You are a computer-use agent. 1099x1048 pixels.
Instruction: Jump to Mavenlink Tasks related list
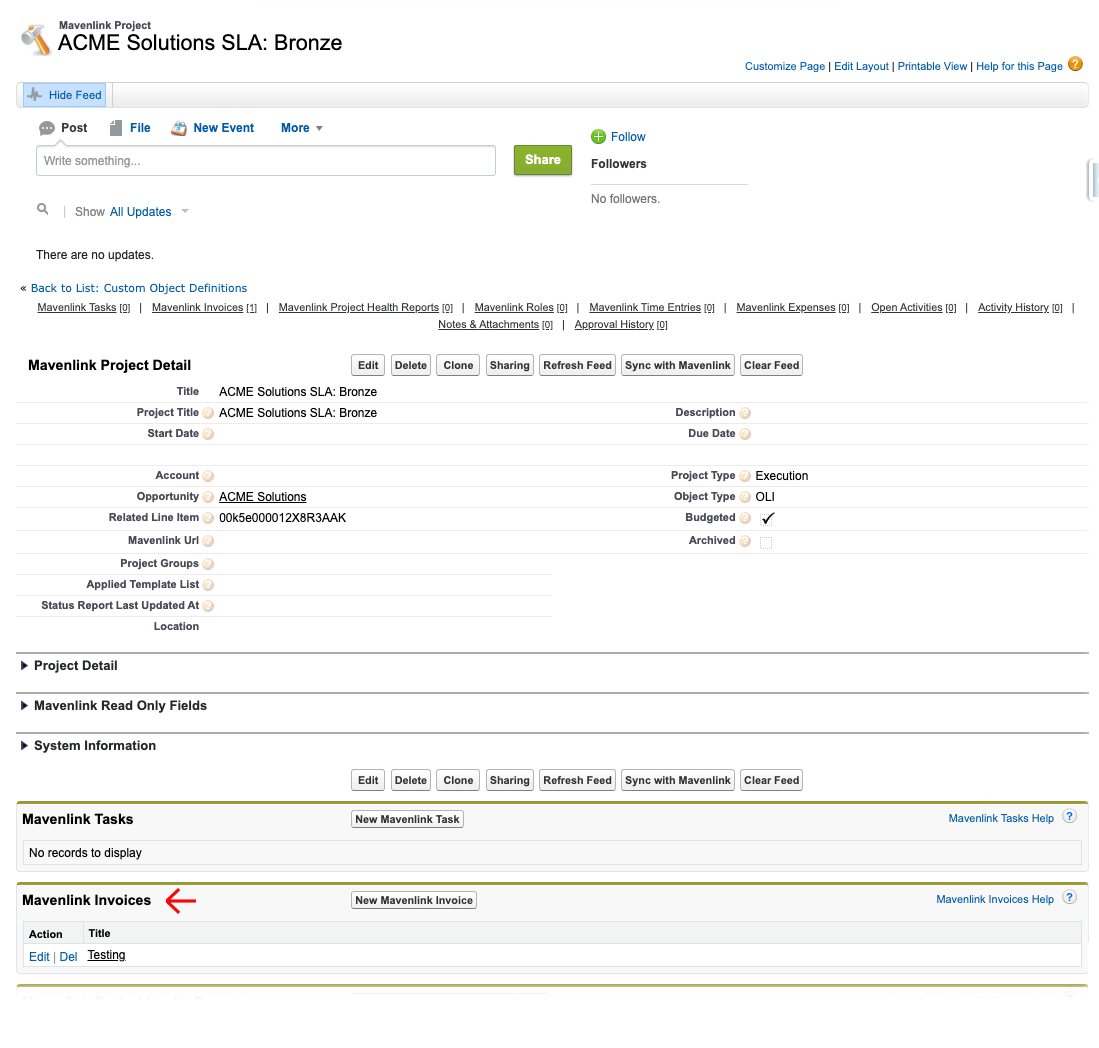point(77,308)
